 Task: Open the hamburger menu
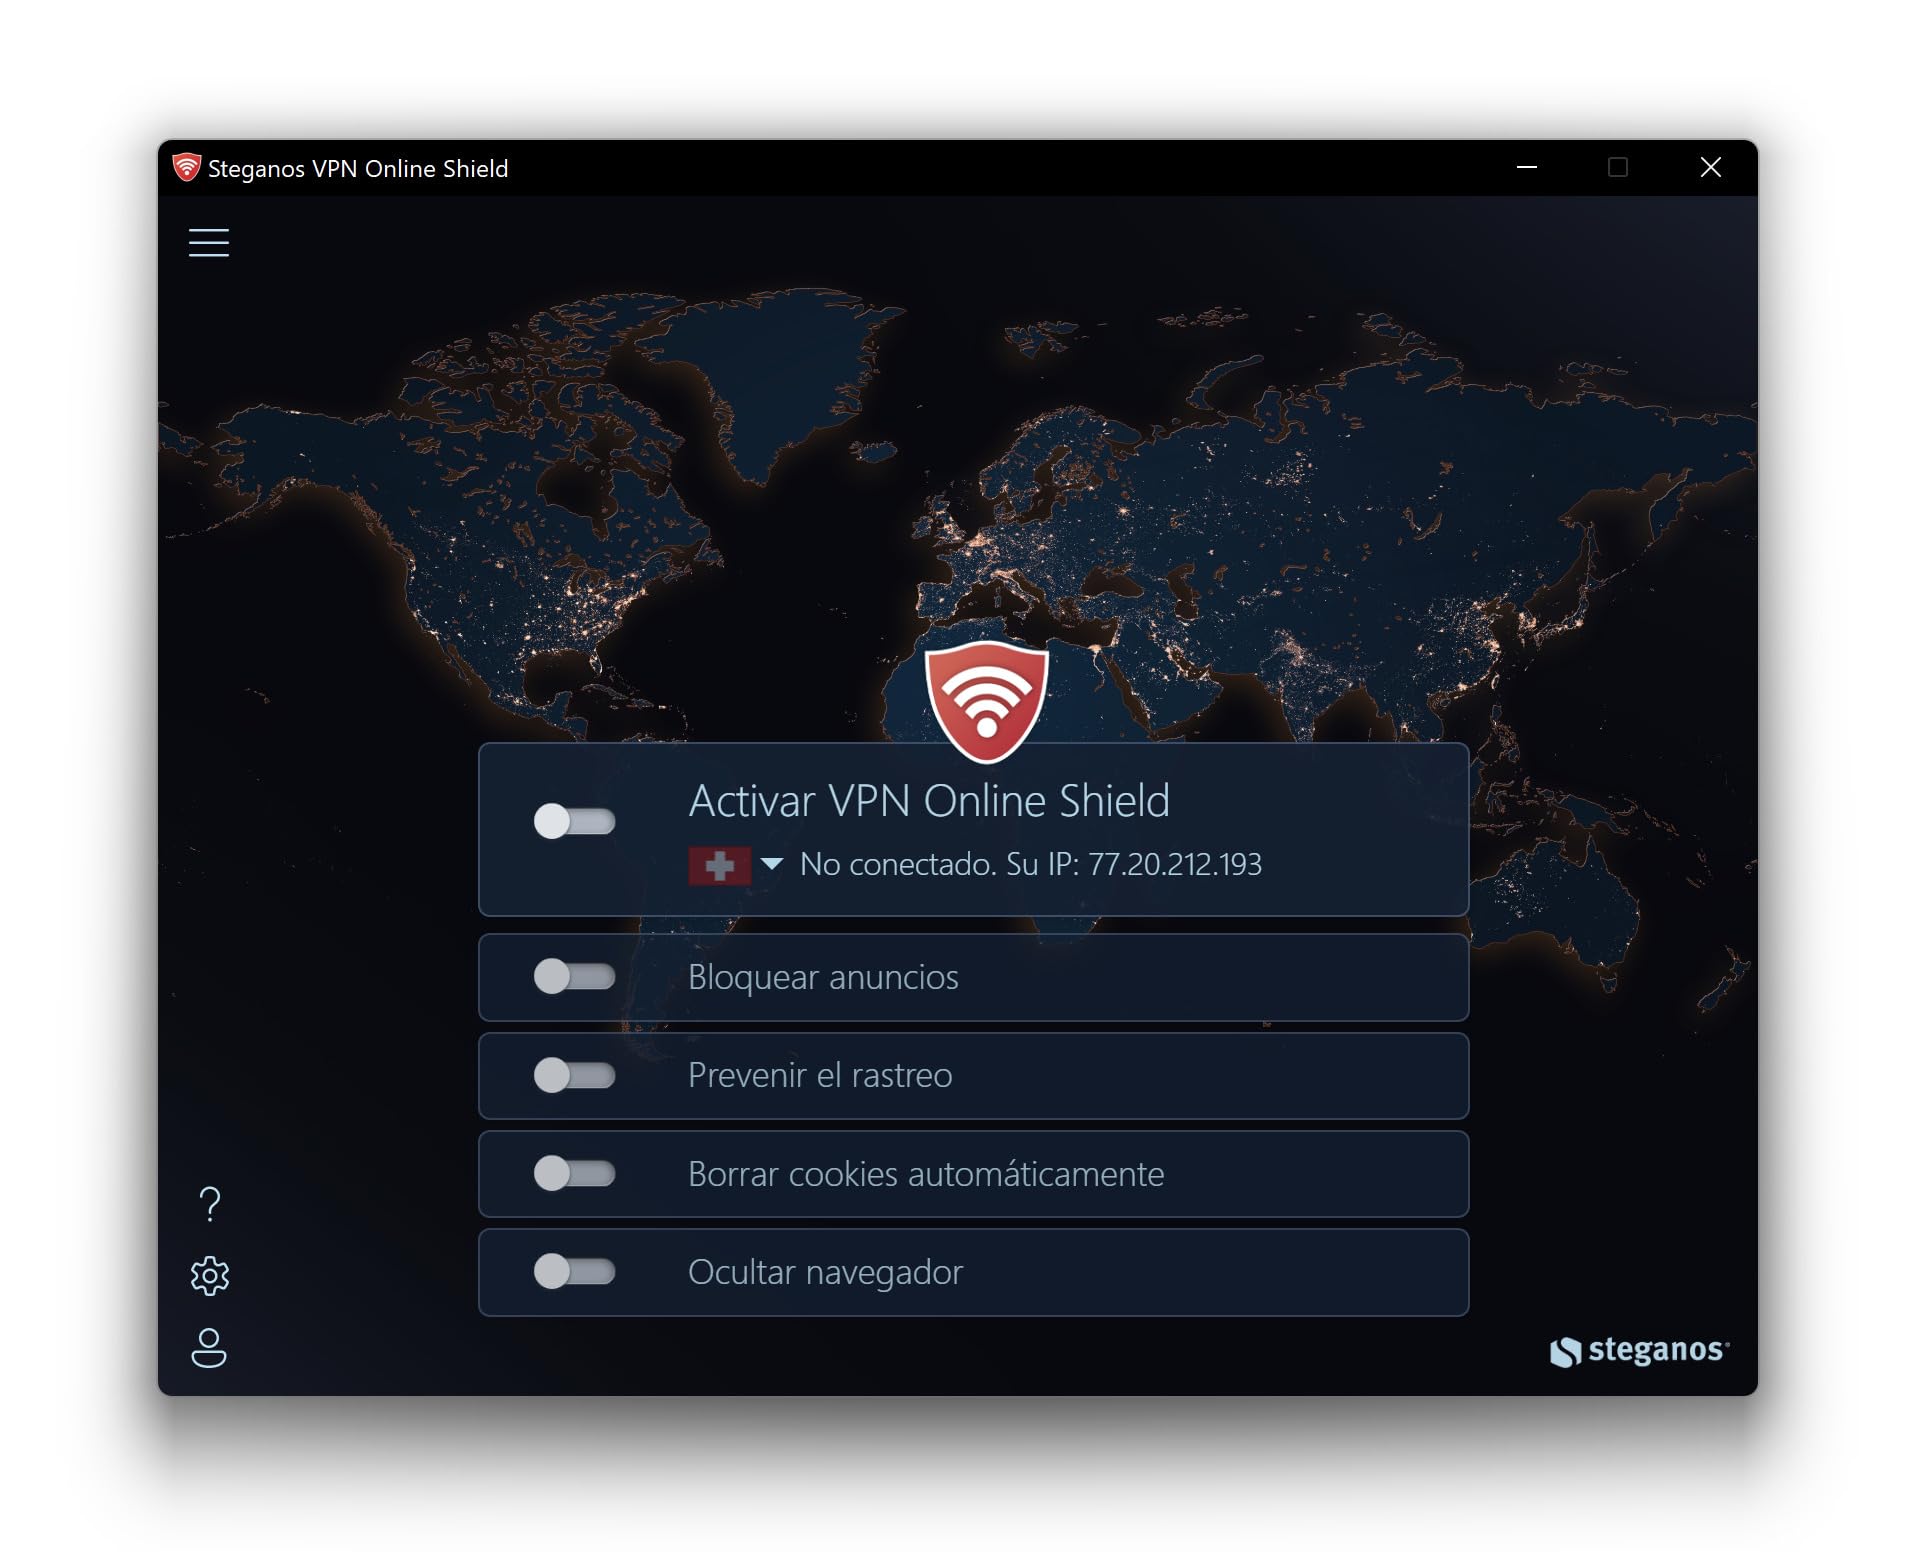pyautogui.click(x=209, y=243)
